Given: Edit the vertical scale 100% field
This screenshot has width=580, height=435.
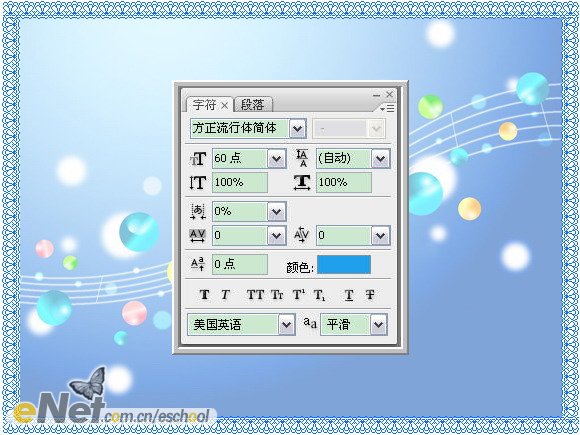Looking at the screenshot, I should click(240, 182).
